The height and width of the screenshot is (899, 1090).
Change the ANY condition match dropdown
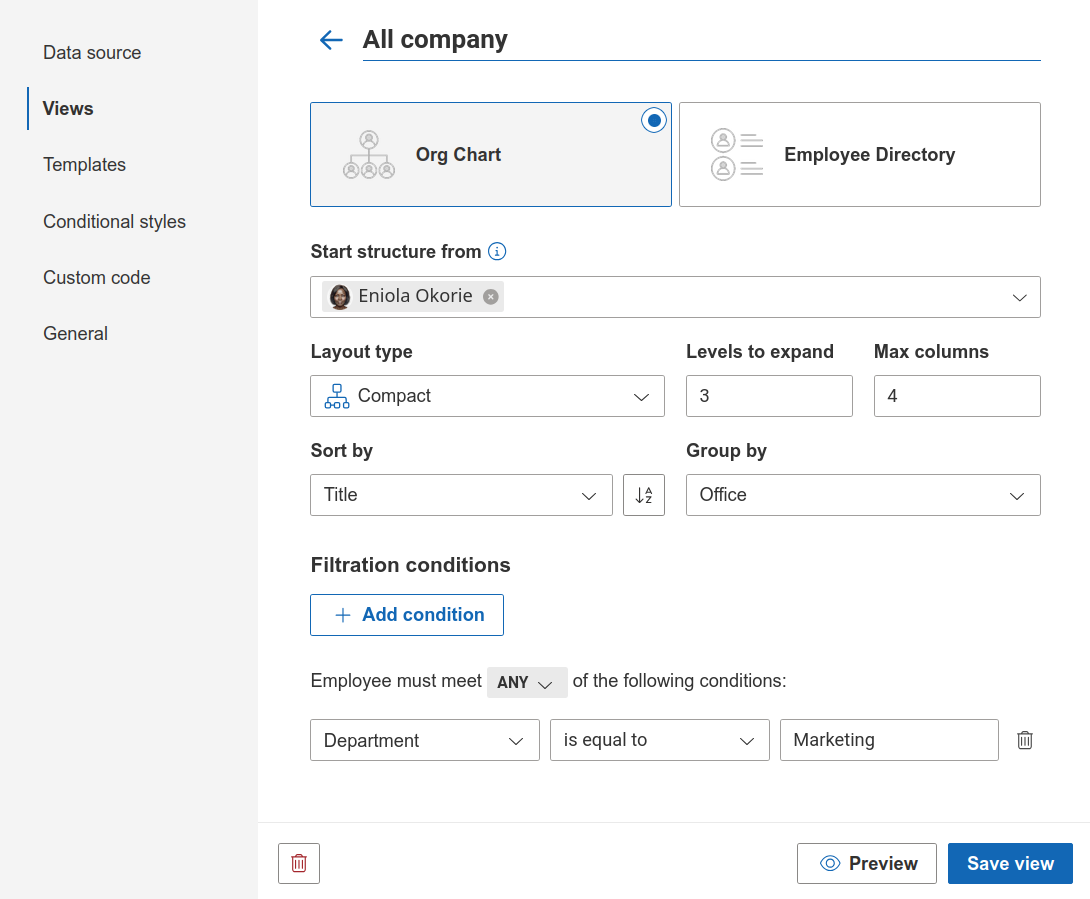527,683
